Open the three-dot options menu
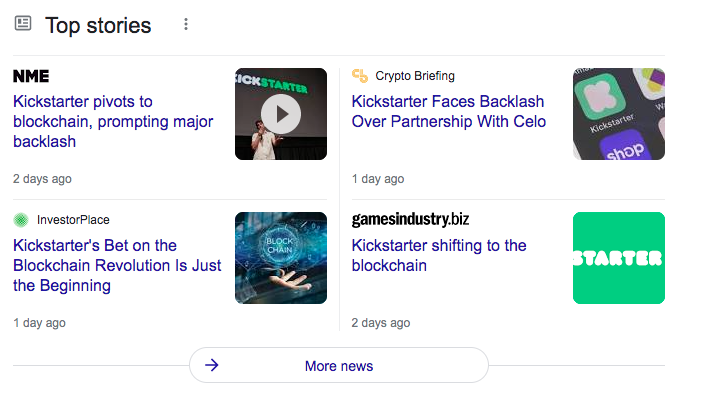 coord(186,24)
